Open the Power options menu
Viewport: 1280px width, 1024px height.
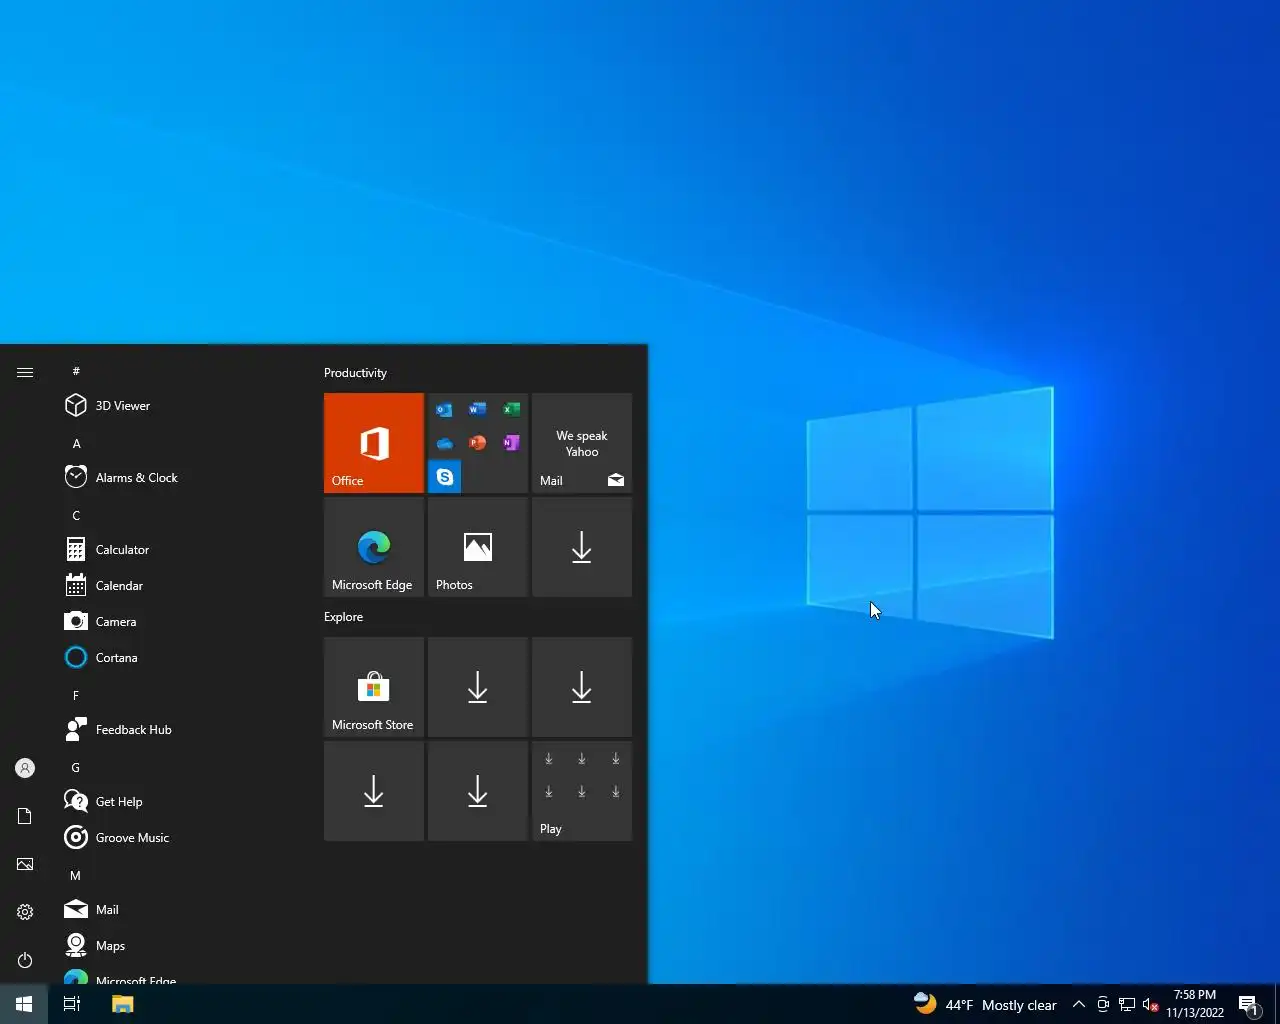point(25,960)
